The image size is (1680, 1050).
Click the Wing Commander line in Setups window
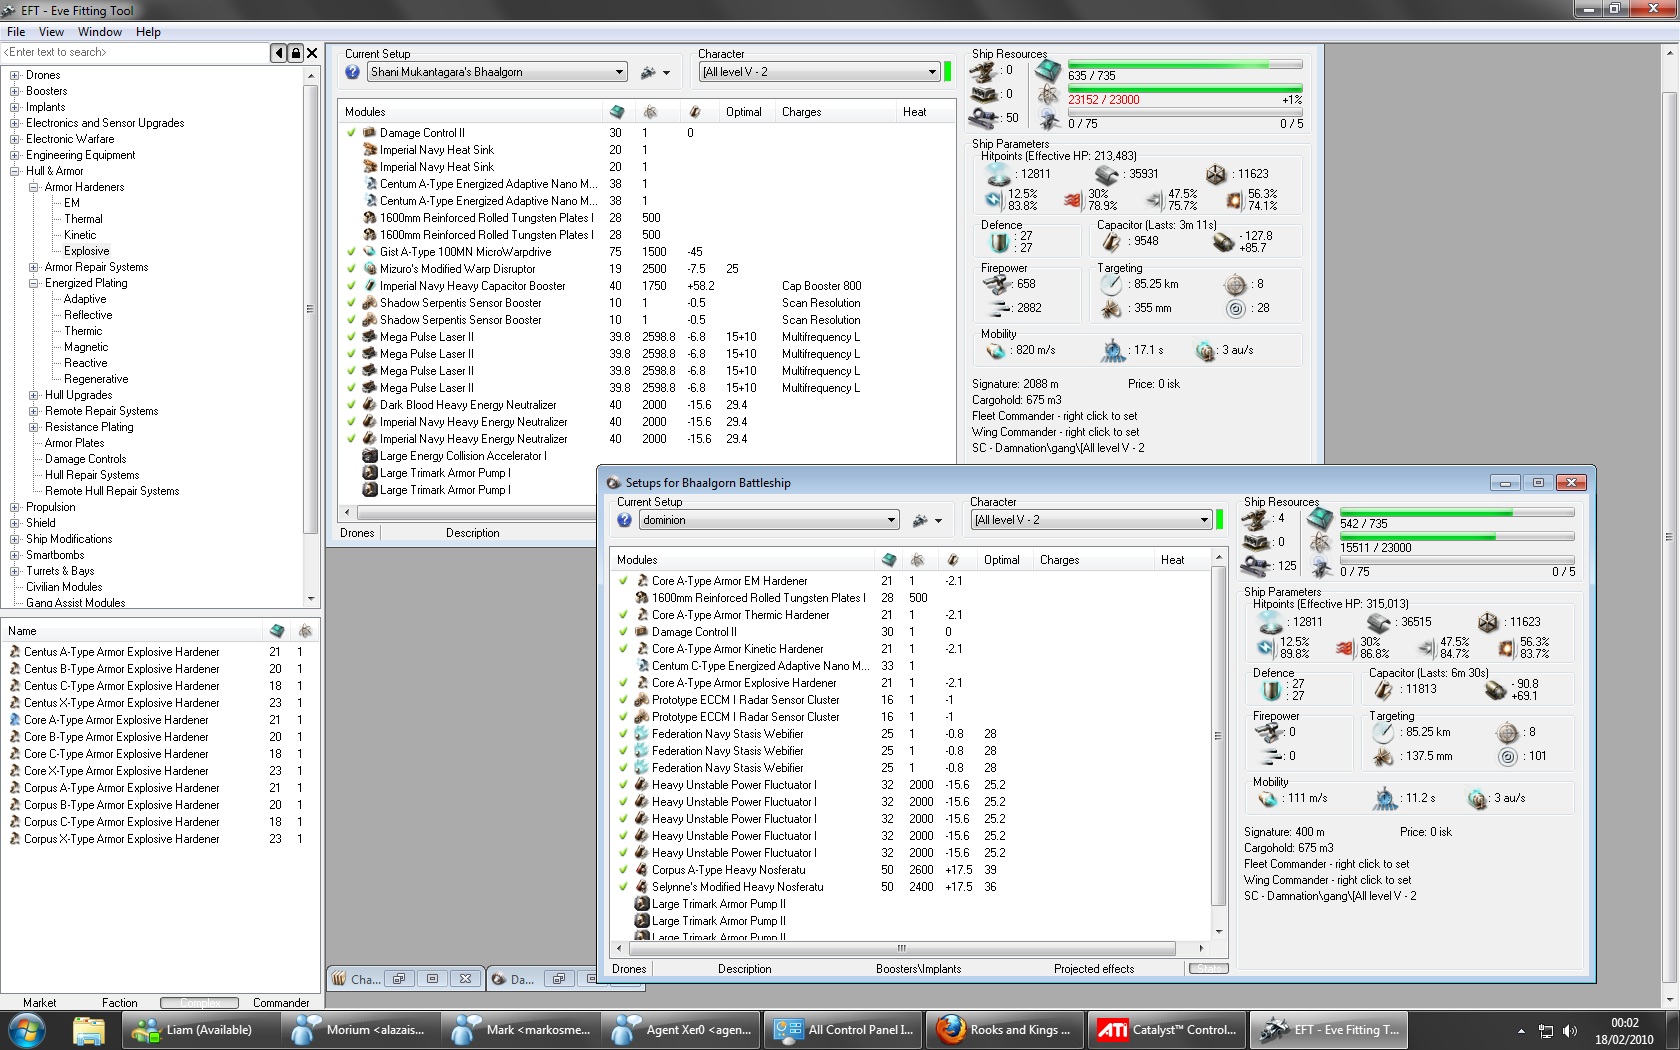tap(1328, 880)
